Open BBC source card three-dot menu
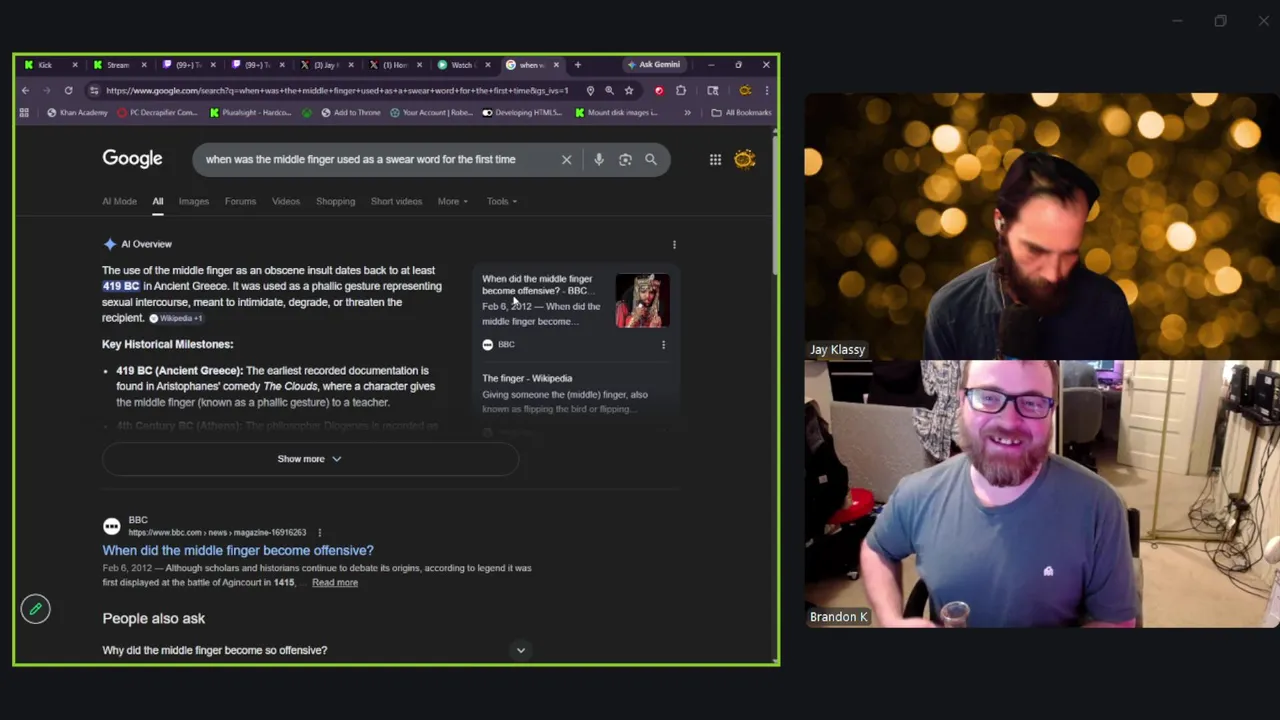Image resolution: width=1280 pixels, height=720 pixels. tap(663, 345)
